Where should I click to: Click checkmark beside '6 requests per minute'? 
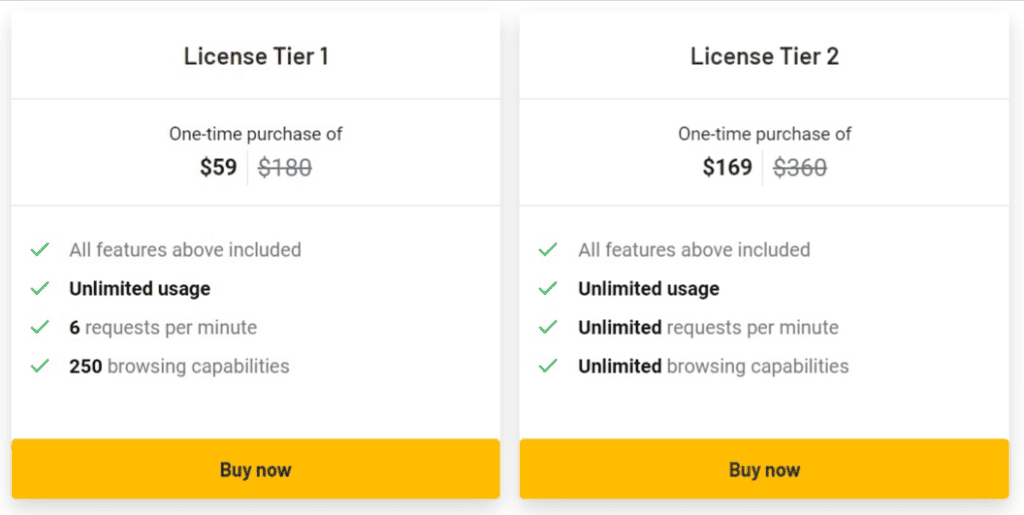pos(40,327)
